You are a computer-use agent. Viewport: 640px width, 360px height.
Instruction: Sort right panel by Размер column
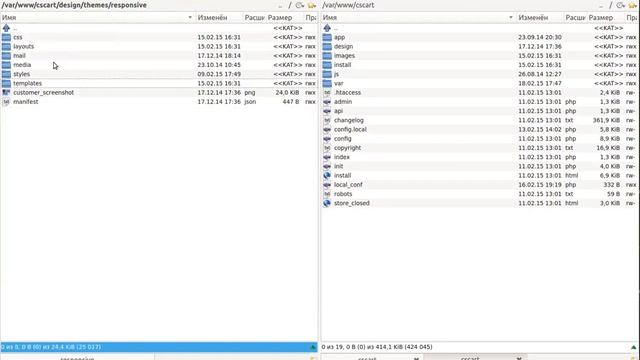pyautogui.click(x=606, y=18)
